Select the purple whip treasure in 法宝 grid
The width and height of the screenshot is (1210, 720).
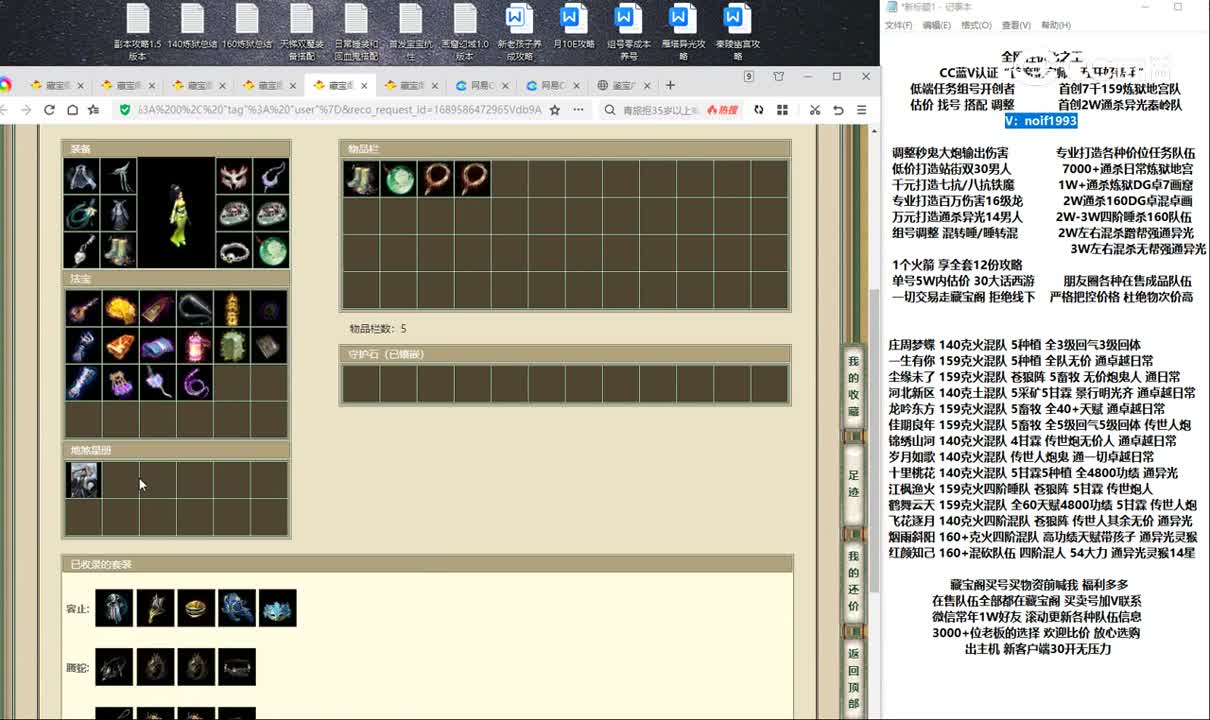pyautogui.click(x=195, y=383)
